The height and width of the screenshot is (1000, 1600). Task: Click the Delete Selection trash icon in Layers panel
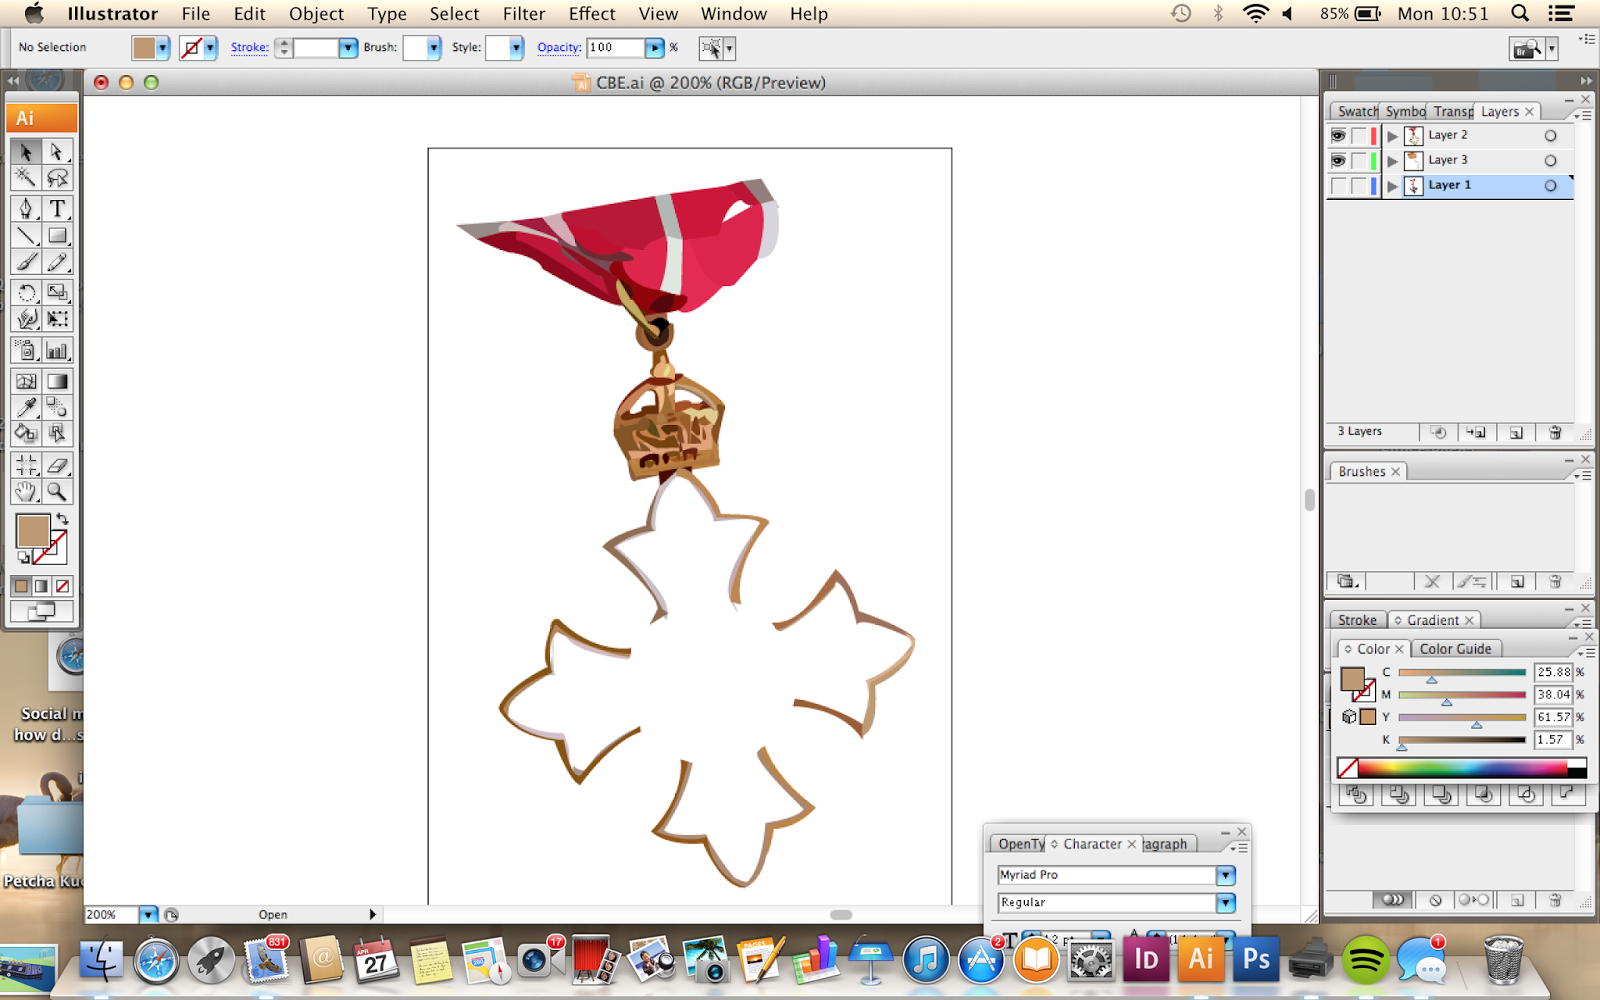pos(1555,432)
